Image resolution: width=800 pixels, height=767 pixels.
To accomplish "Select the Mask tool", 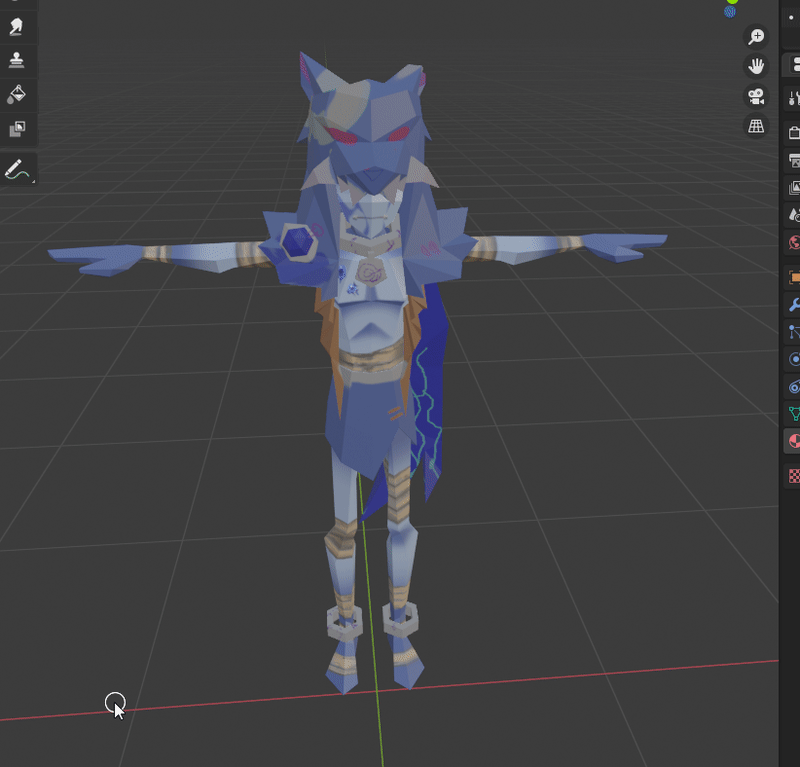I will point(16,128).
